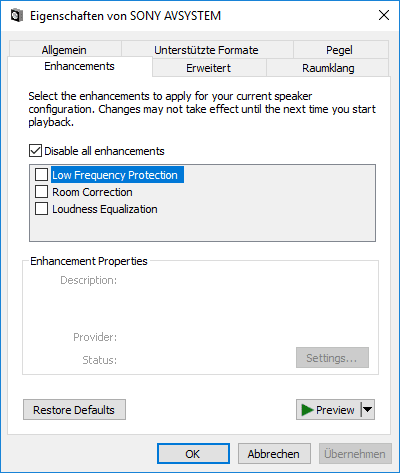Click Restore Defaults button
Screen dimensions: 400x473
pos(74,409)
